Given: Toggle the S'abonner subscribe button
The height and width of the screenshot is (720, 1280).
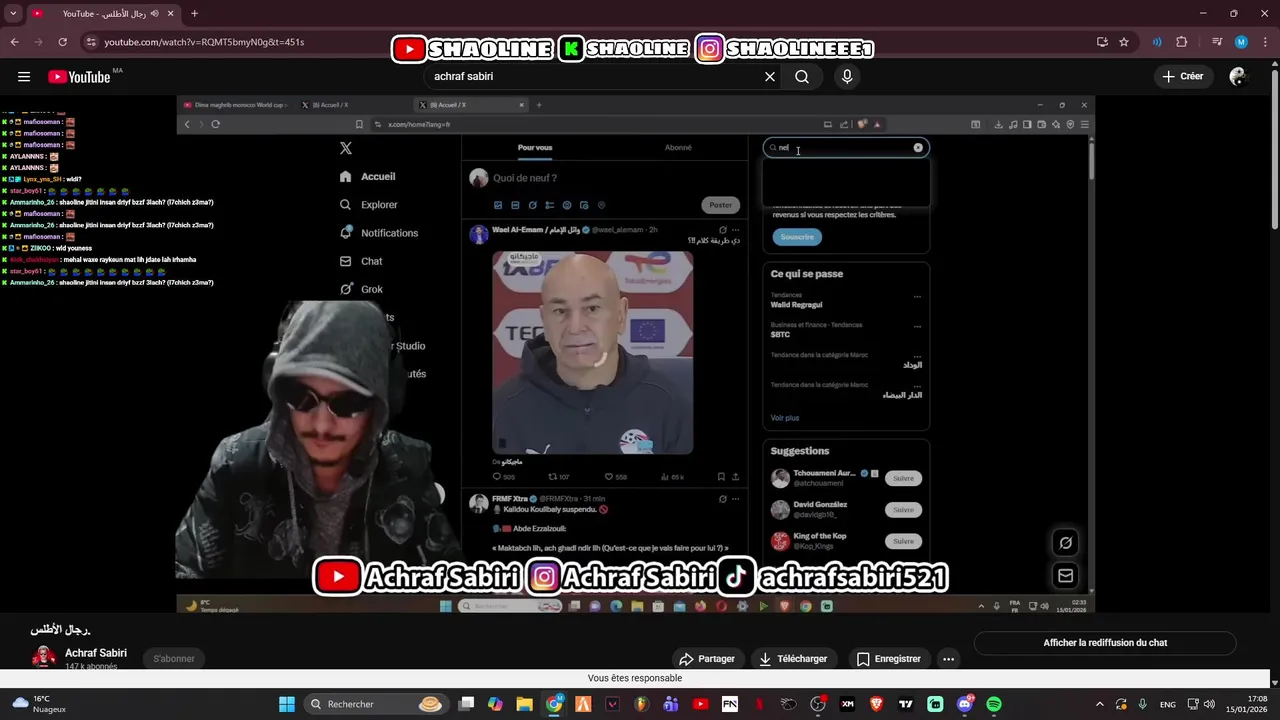Looking at the screenshot, I should pos(174,659).
